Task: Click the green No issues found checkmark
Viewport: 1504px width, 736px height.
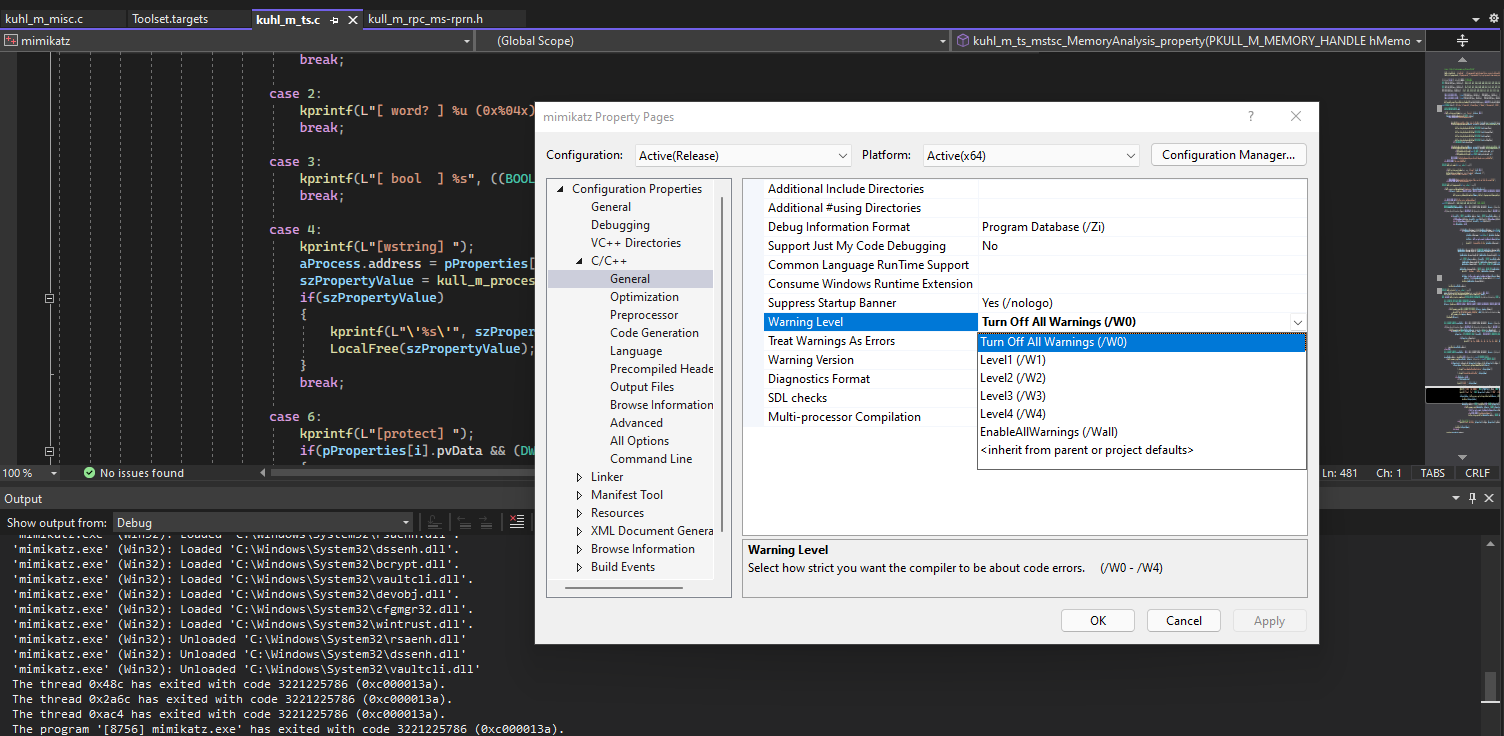Action: click(89, 473)
